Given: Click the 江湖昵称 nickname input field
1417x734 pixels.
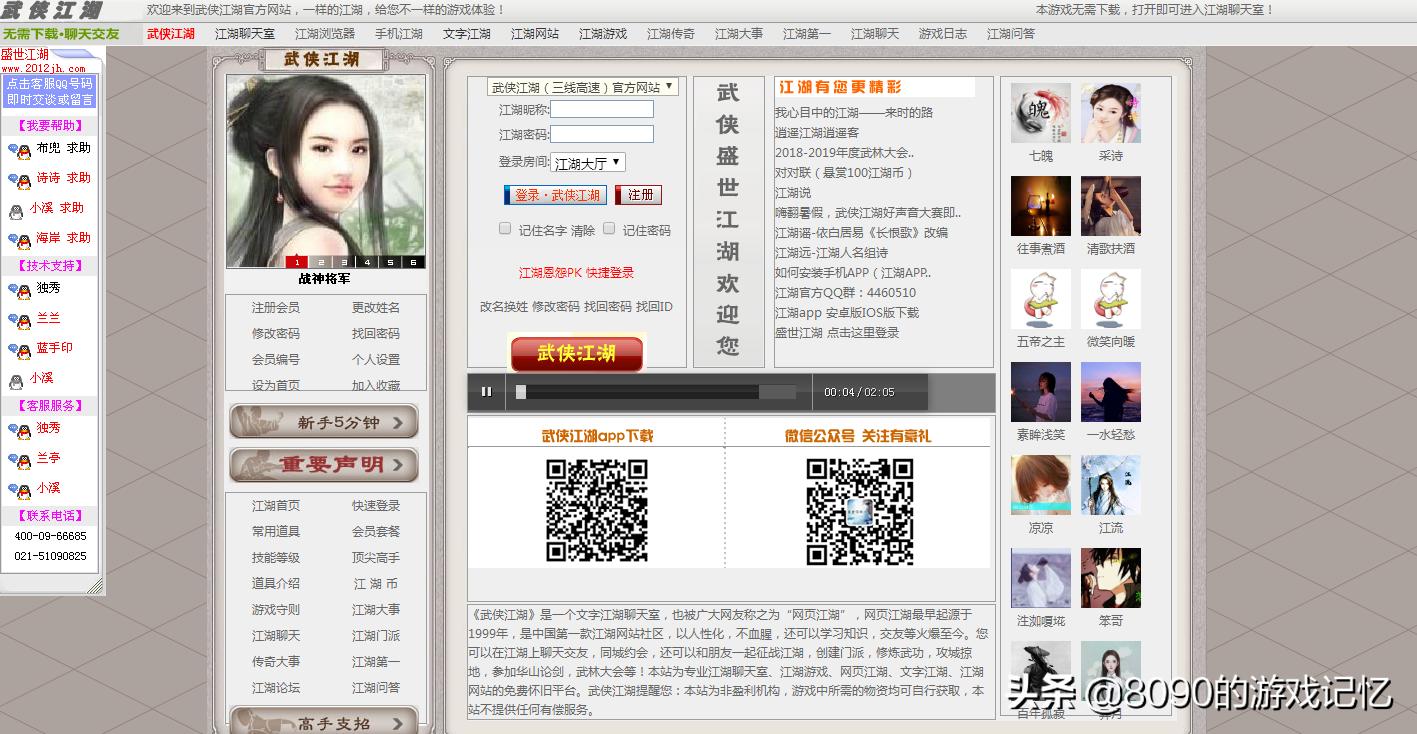Looking at the screenshot, I should pyautogui.click(x=602, y=110).
